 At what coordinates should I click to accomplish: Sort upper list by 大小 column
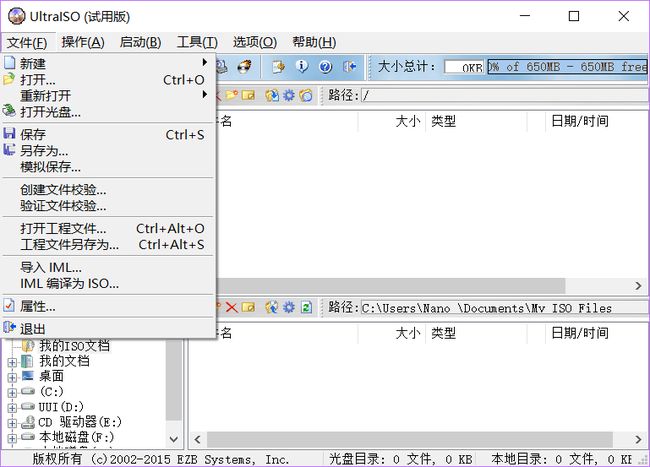tap(391, 121)
